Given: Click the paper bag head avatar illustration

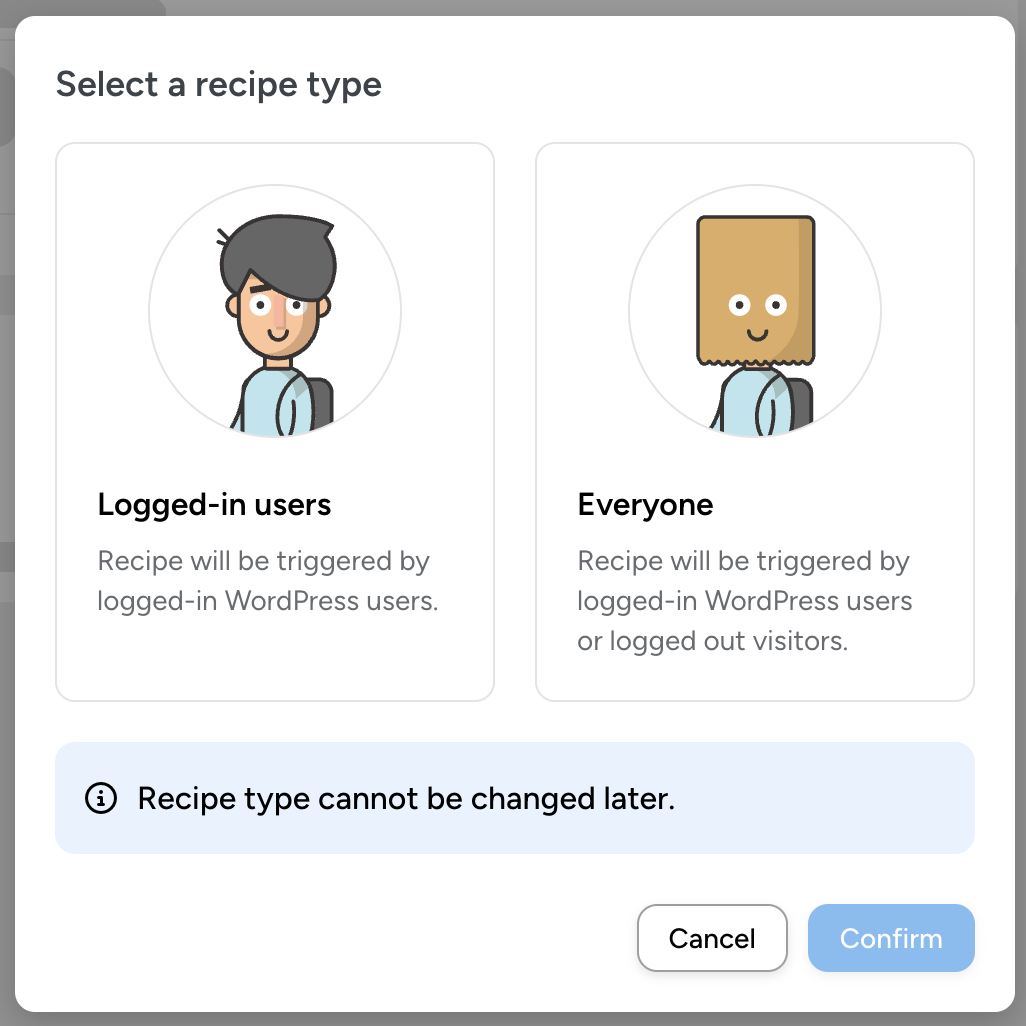Looking at the screenshot, I should point(755,312).
